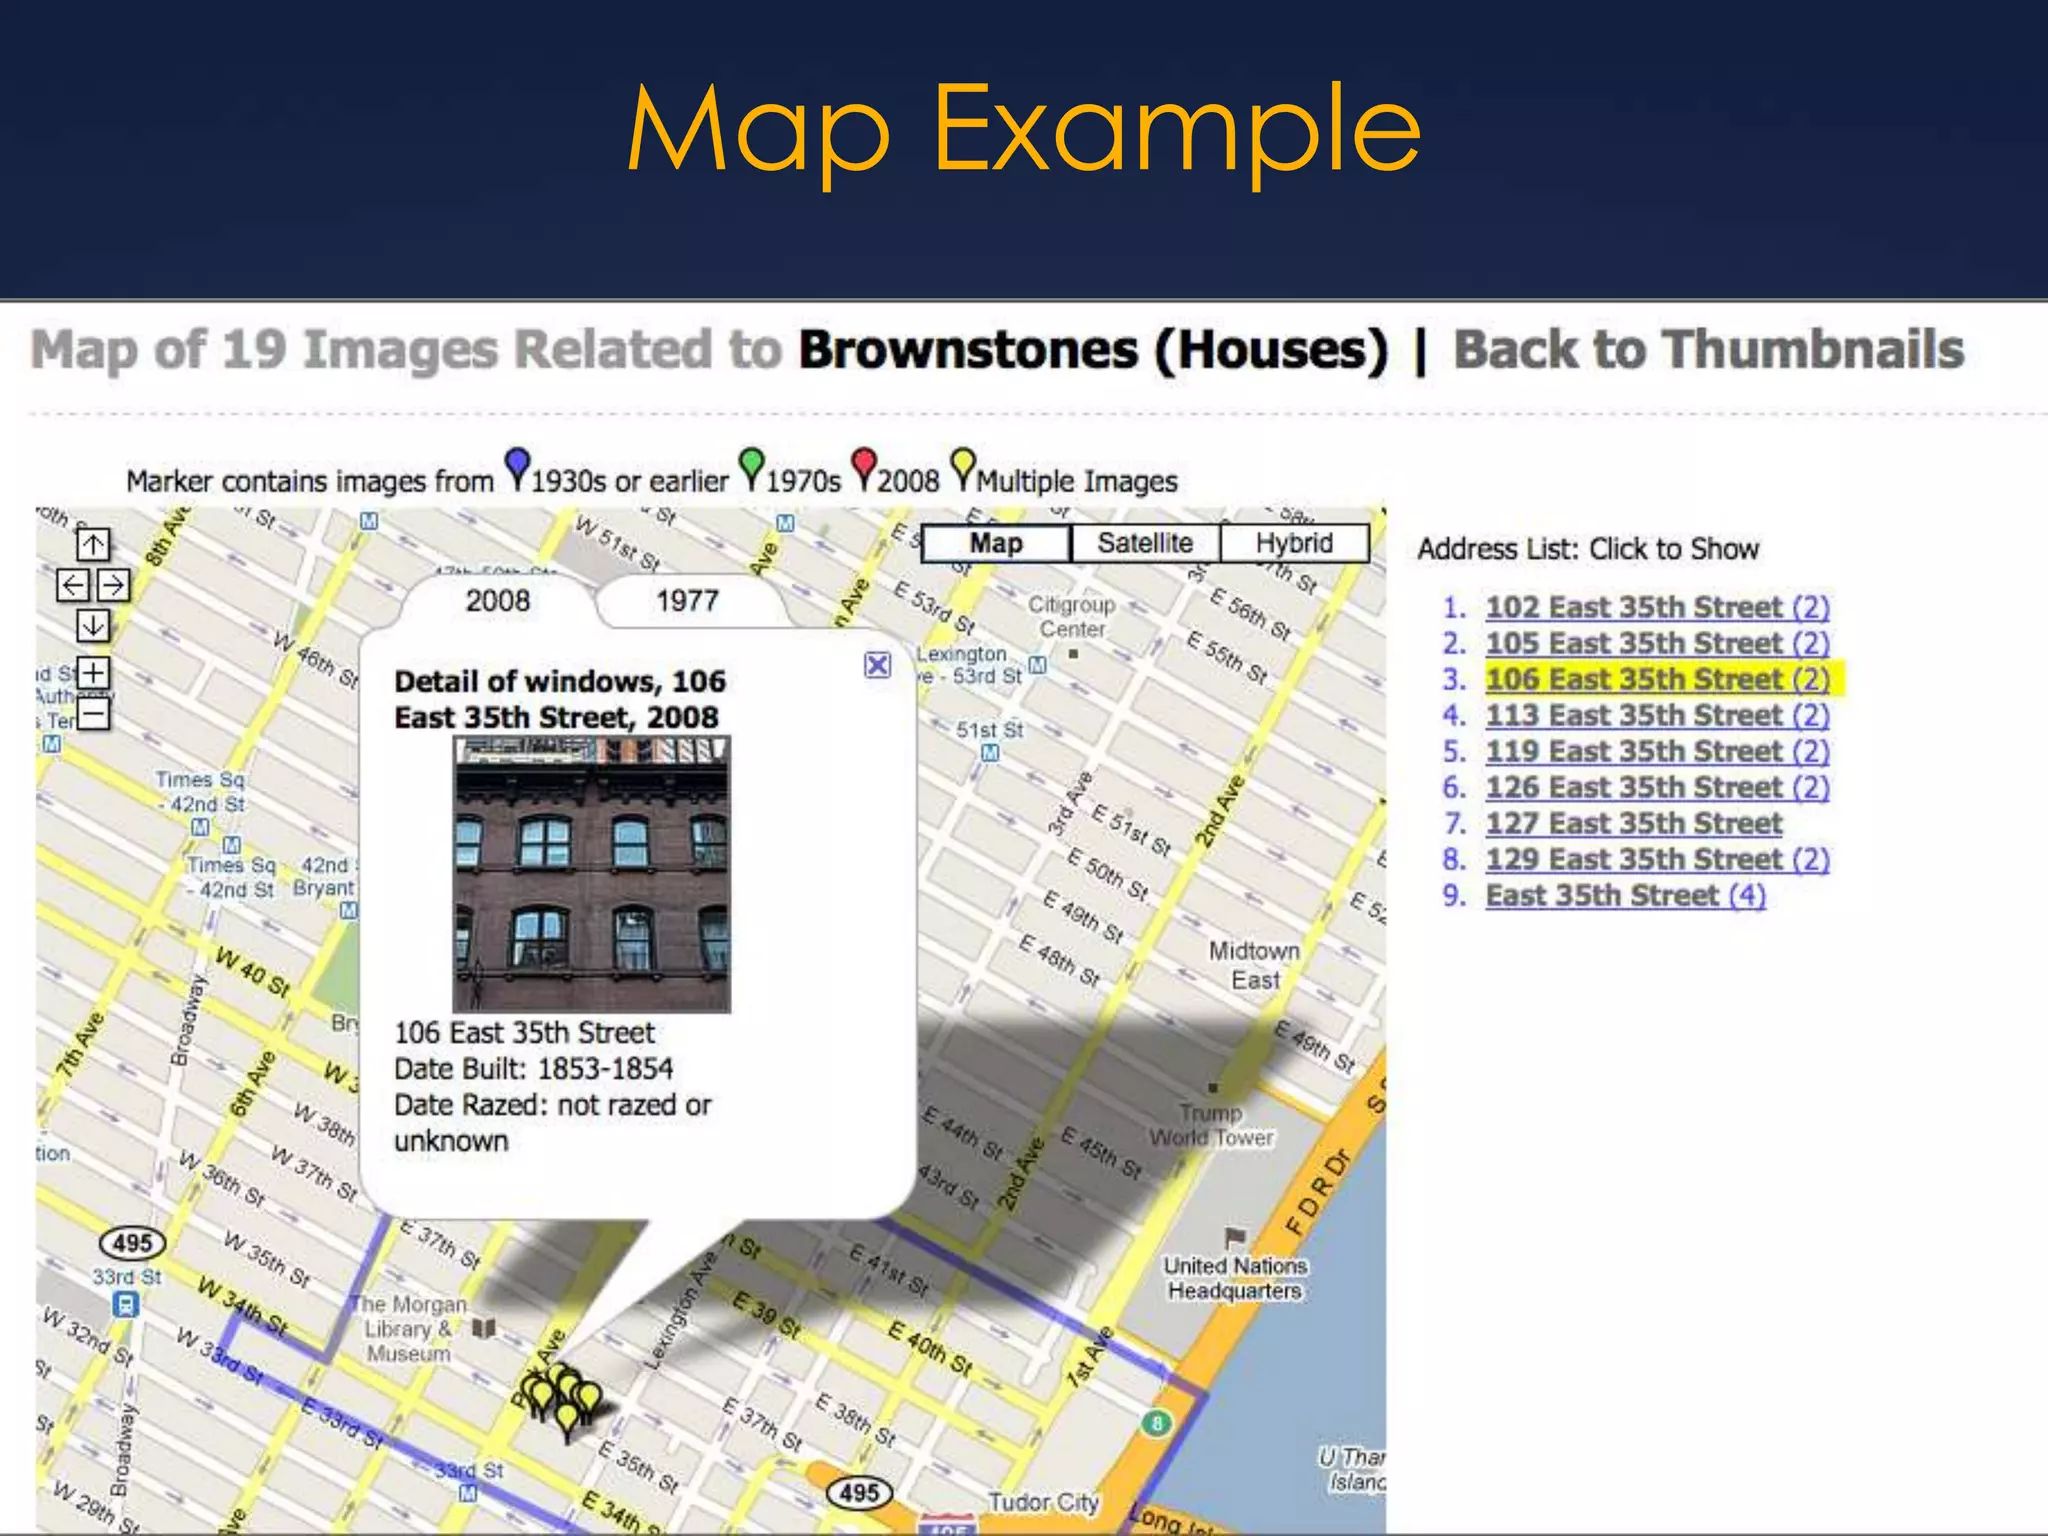The height and width of the screenshot is (1536, 2048).
Task: Click the Trump World Tower label
Action: pyautogui.click(x=1212, y=1125)
